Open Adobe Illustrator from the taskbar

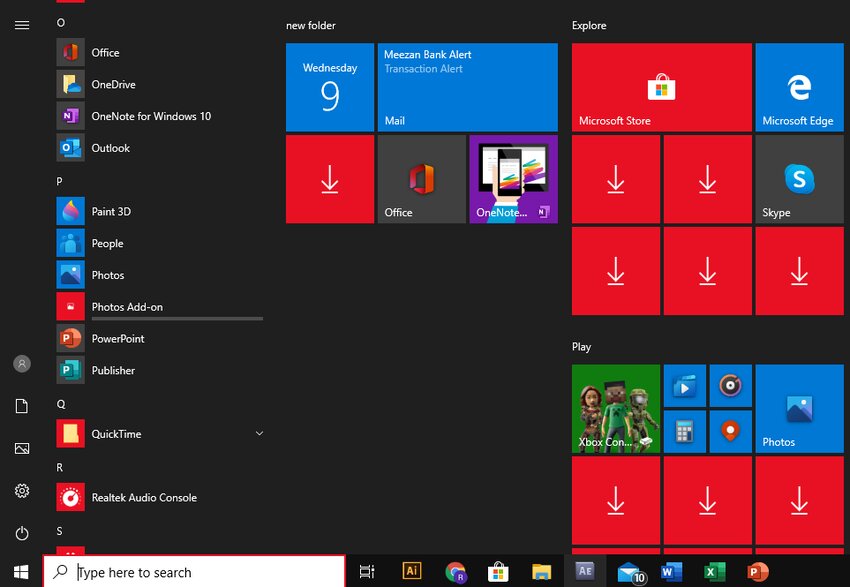[411, 571]
